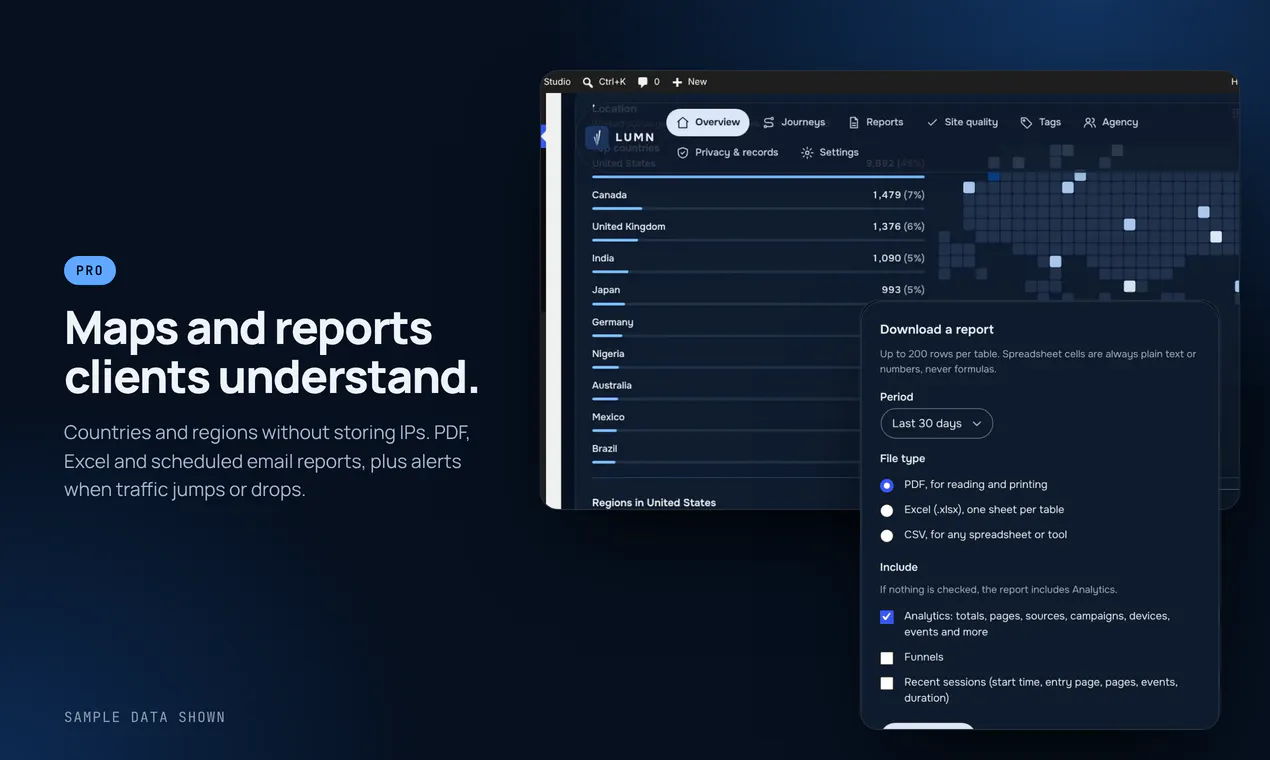Click the Japan country name
Screen dimensions: 1270x760
coord(606,290)
